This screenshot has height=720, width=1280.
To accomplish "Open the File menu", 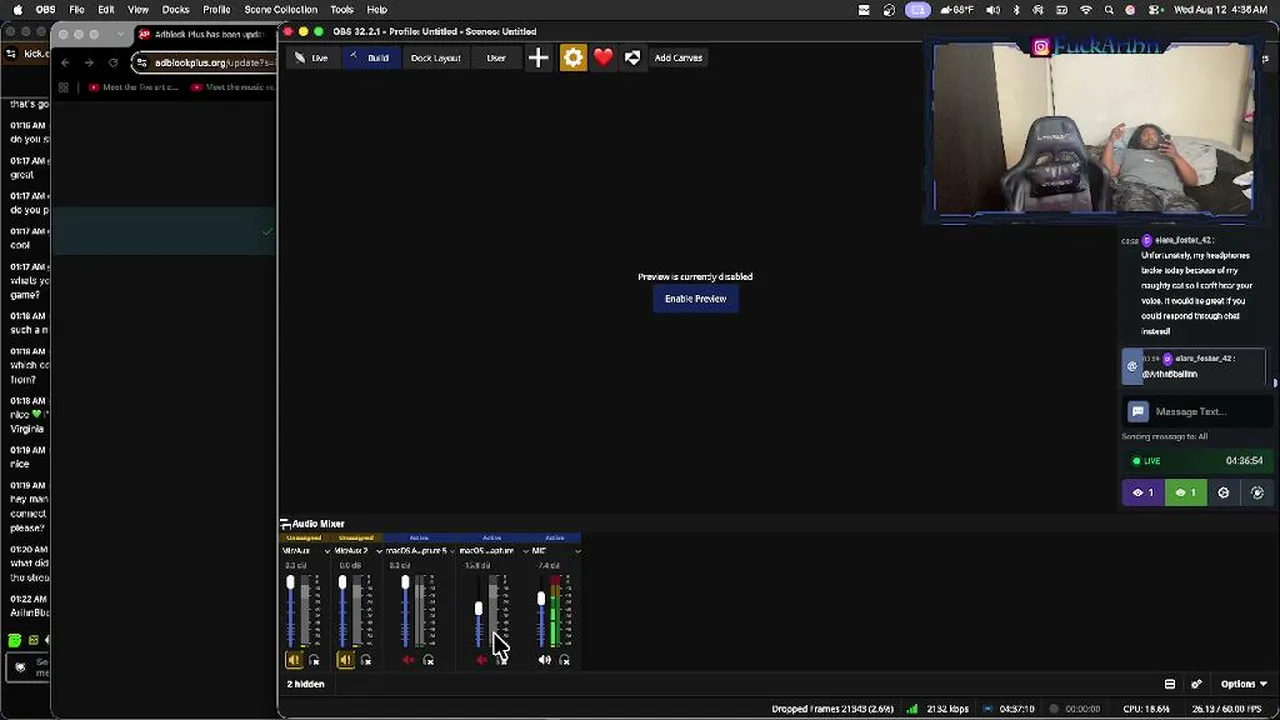I will point(77,10).
